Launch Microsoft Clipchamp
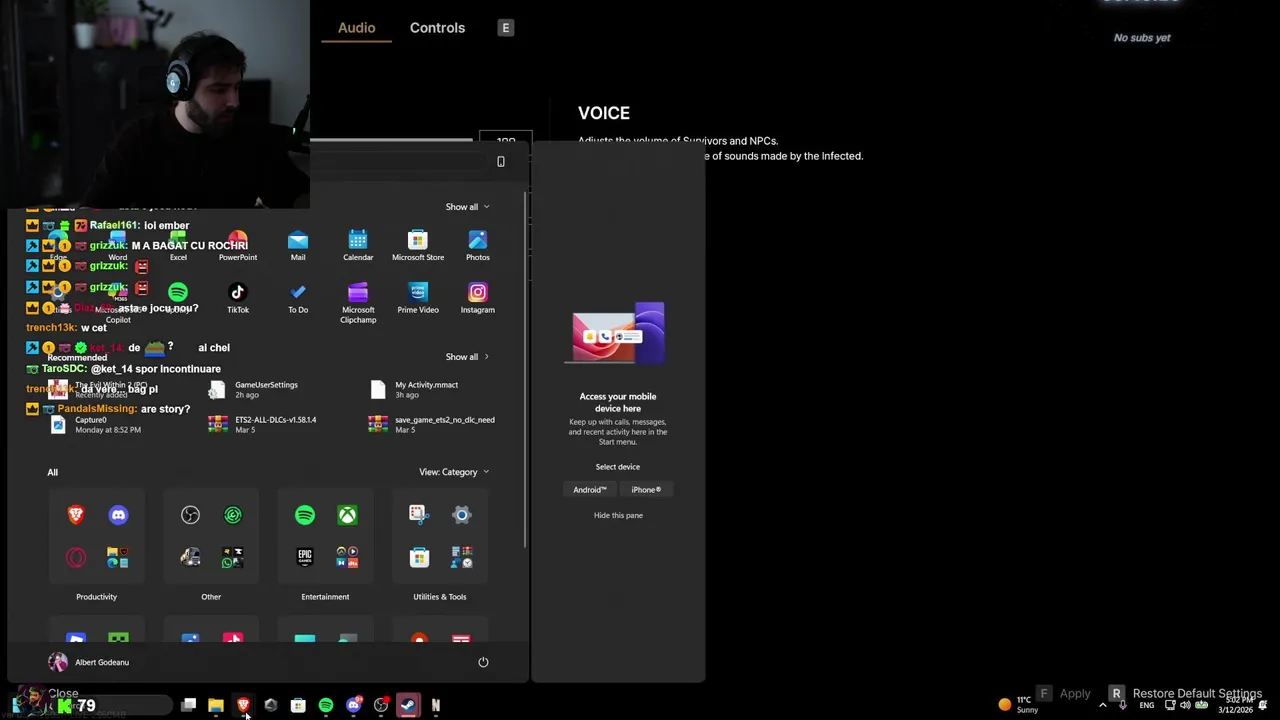Viewport: 1280px width, 720px height. [x=358, y=302]
